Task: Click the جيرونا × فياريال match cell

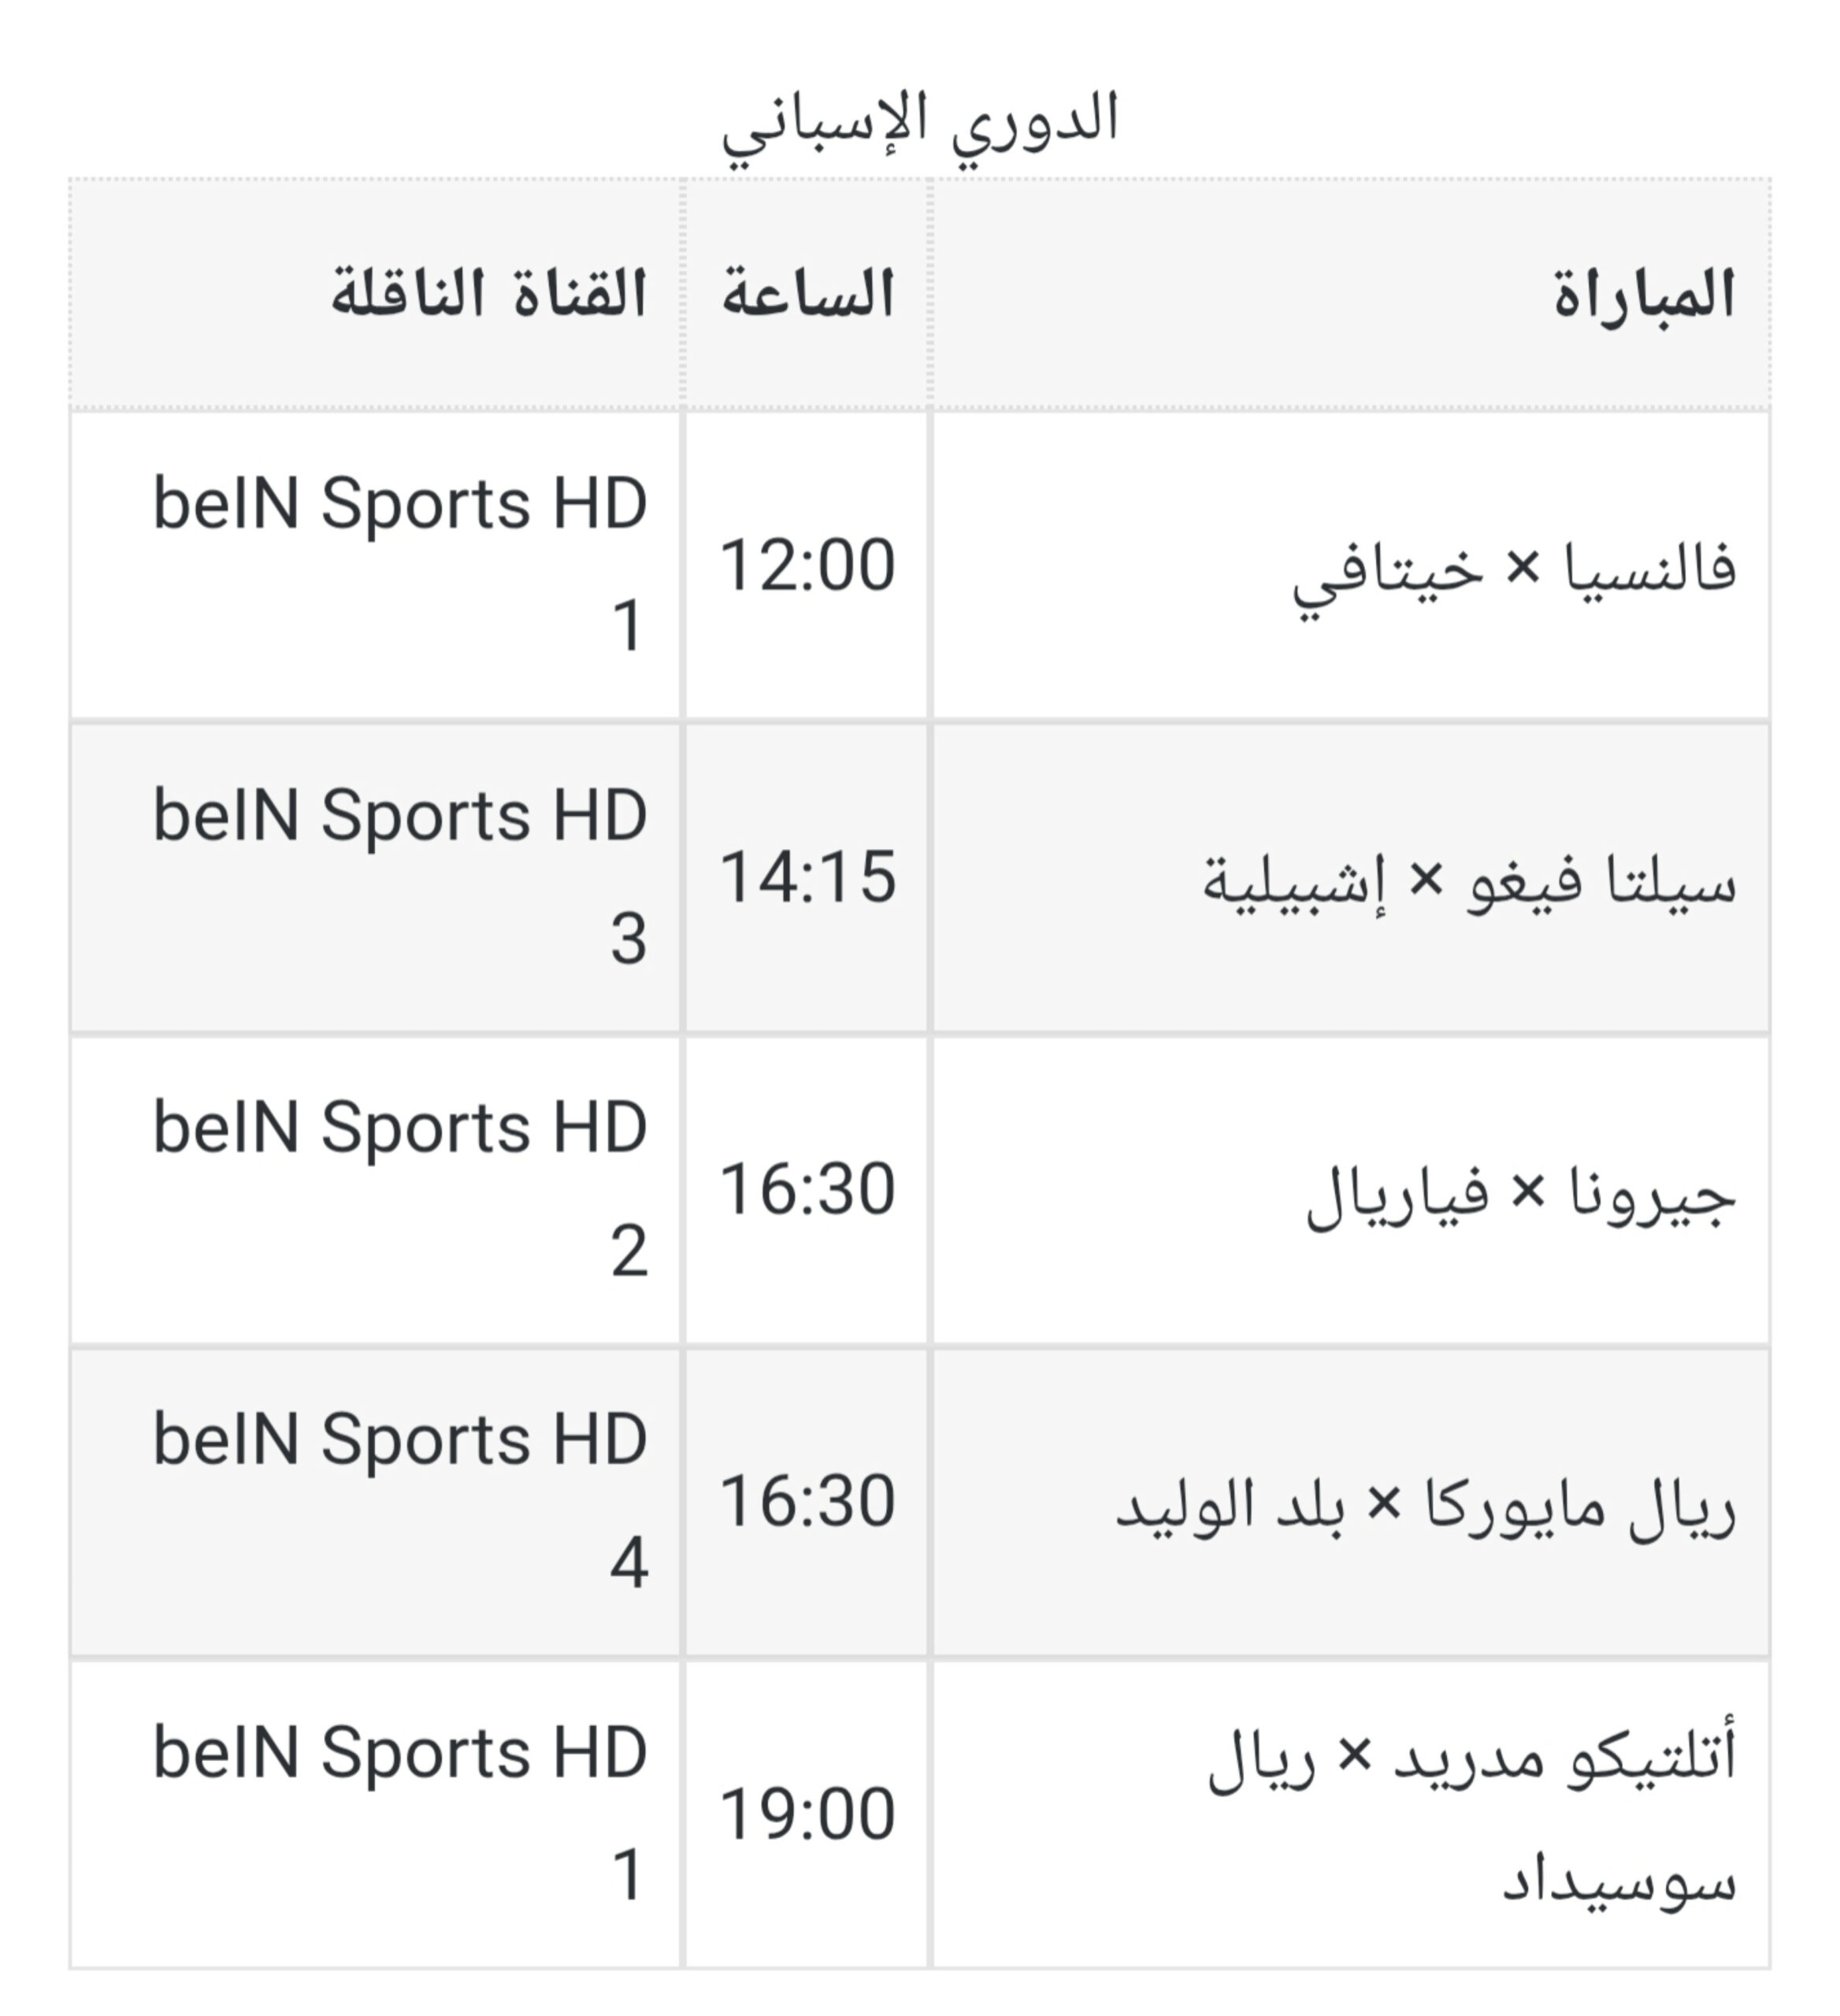Action: pos(1351,1190)
